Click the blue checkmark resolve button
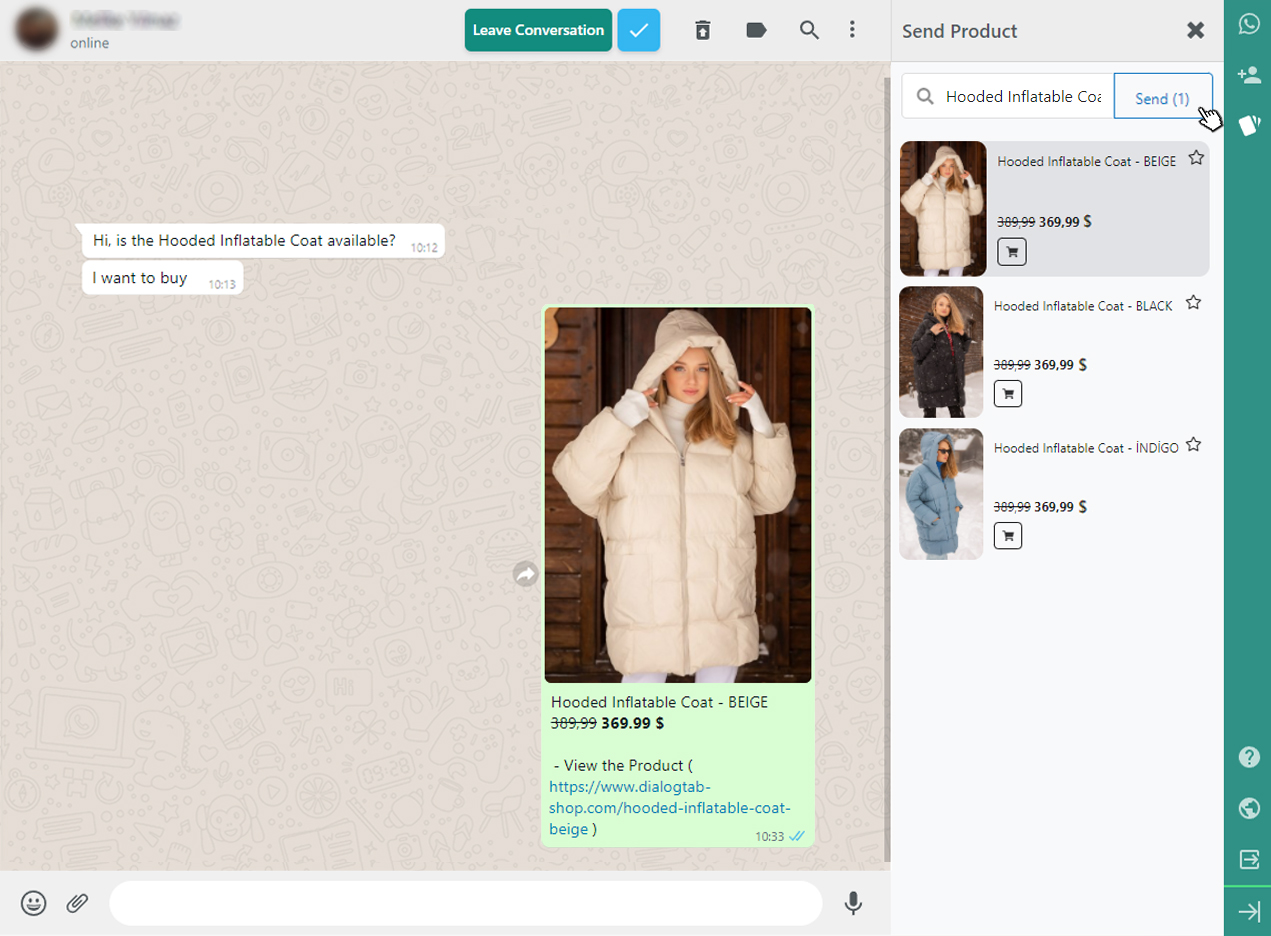This screenshot has width=1271, height=936. [639, 30]
